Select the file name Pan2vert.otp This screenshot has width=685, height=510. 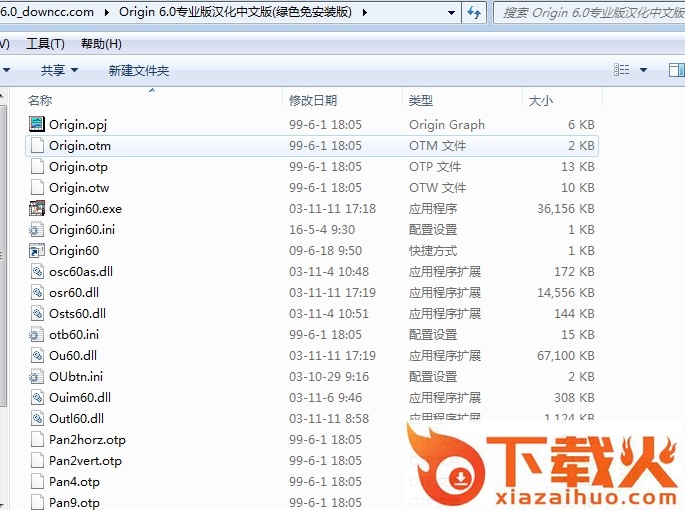[x=86, y=460]
